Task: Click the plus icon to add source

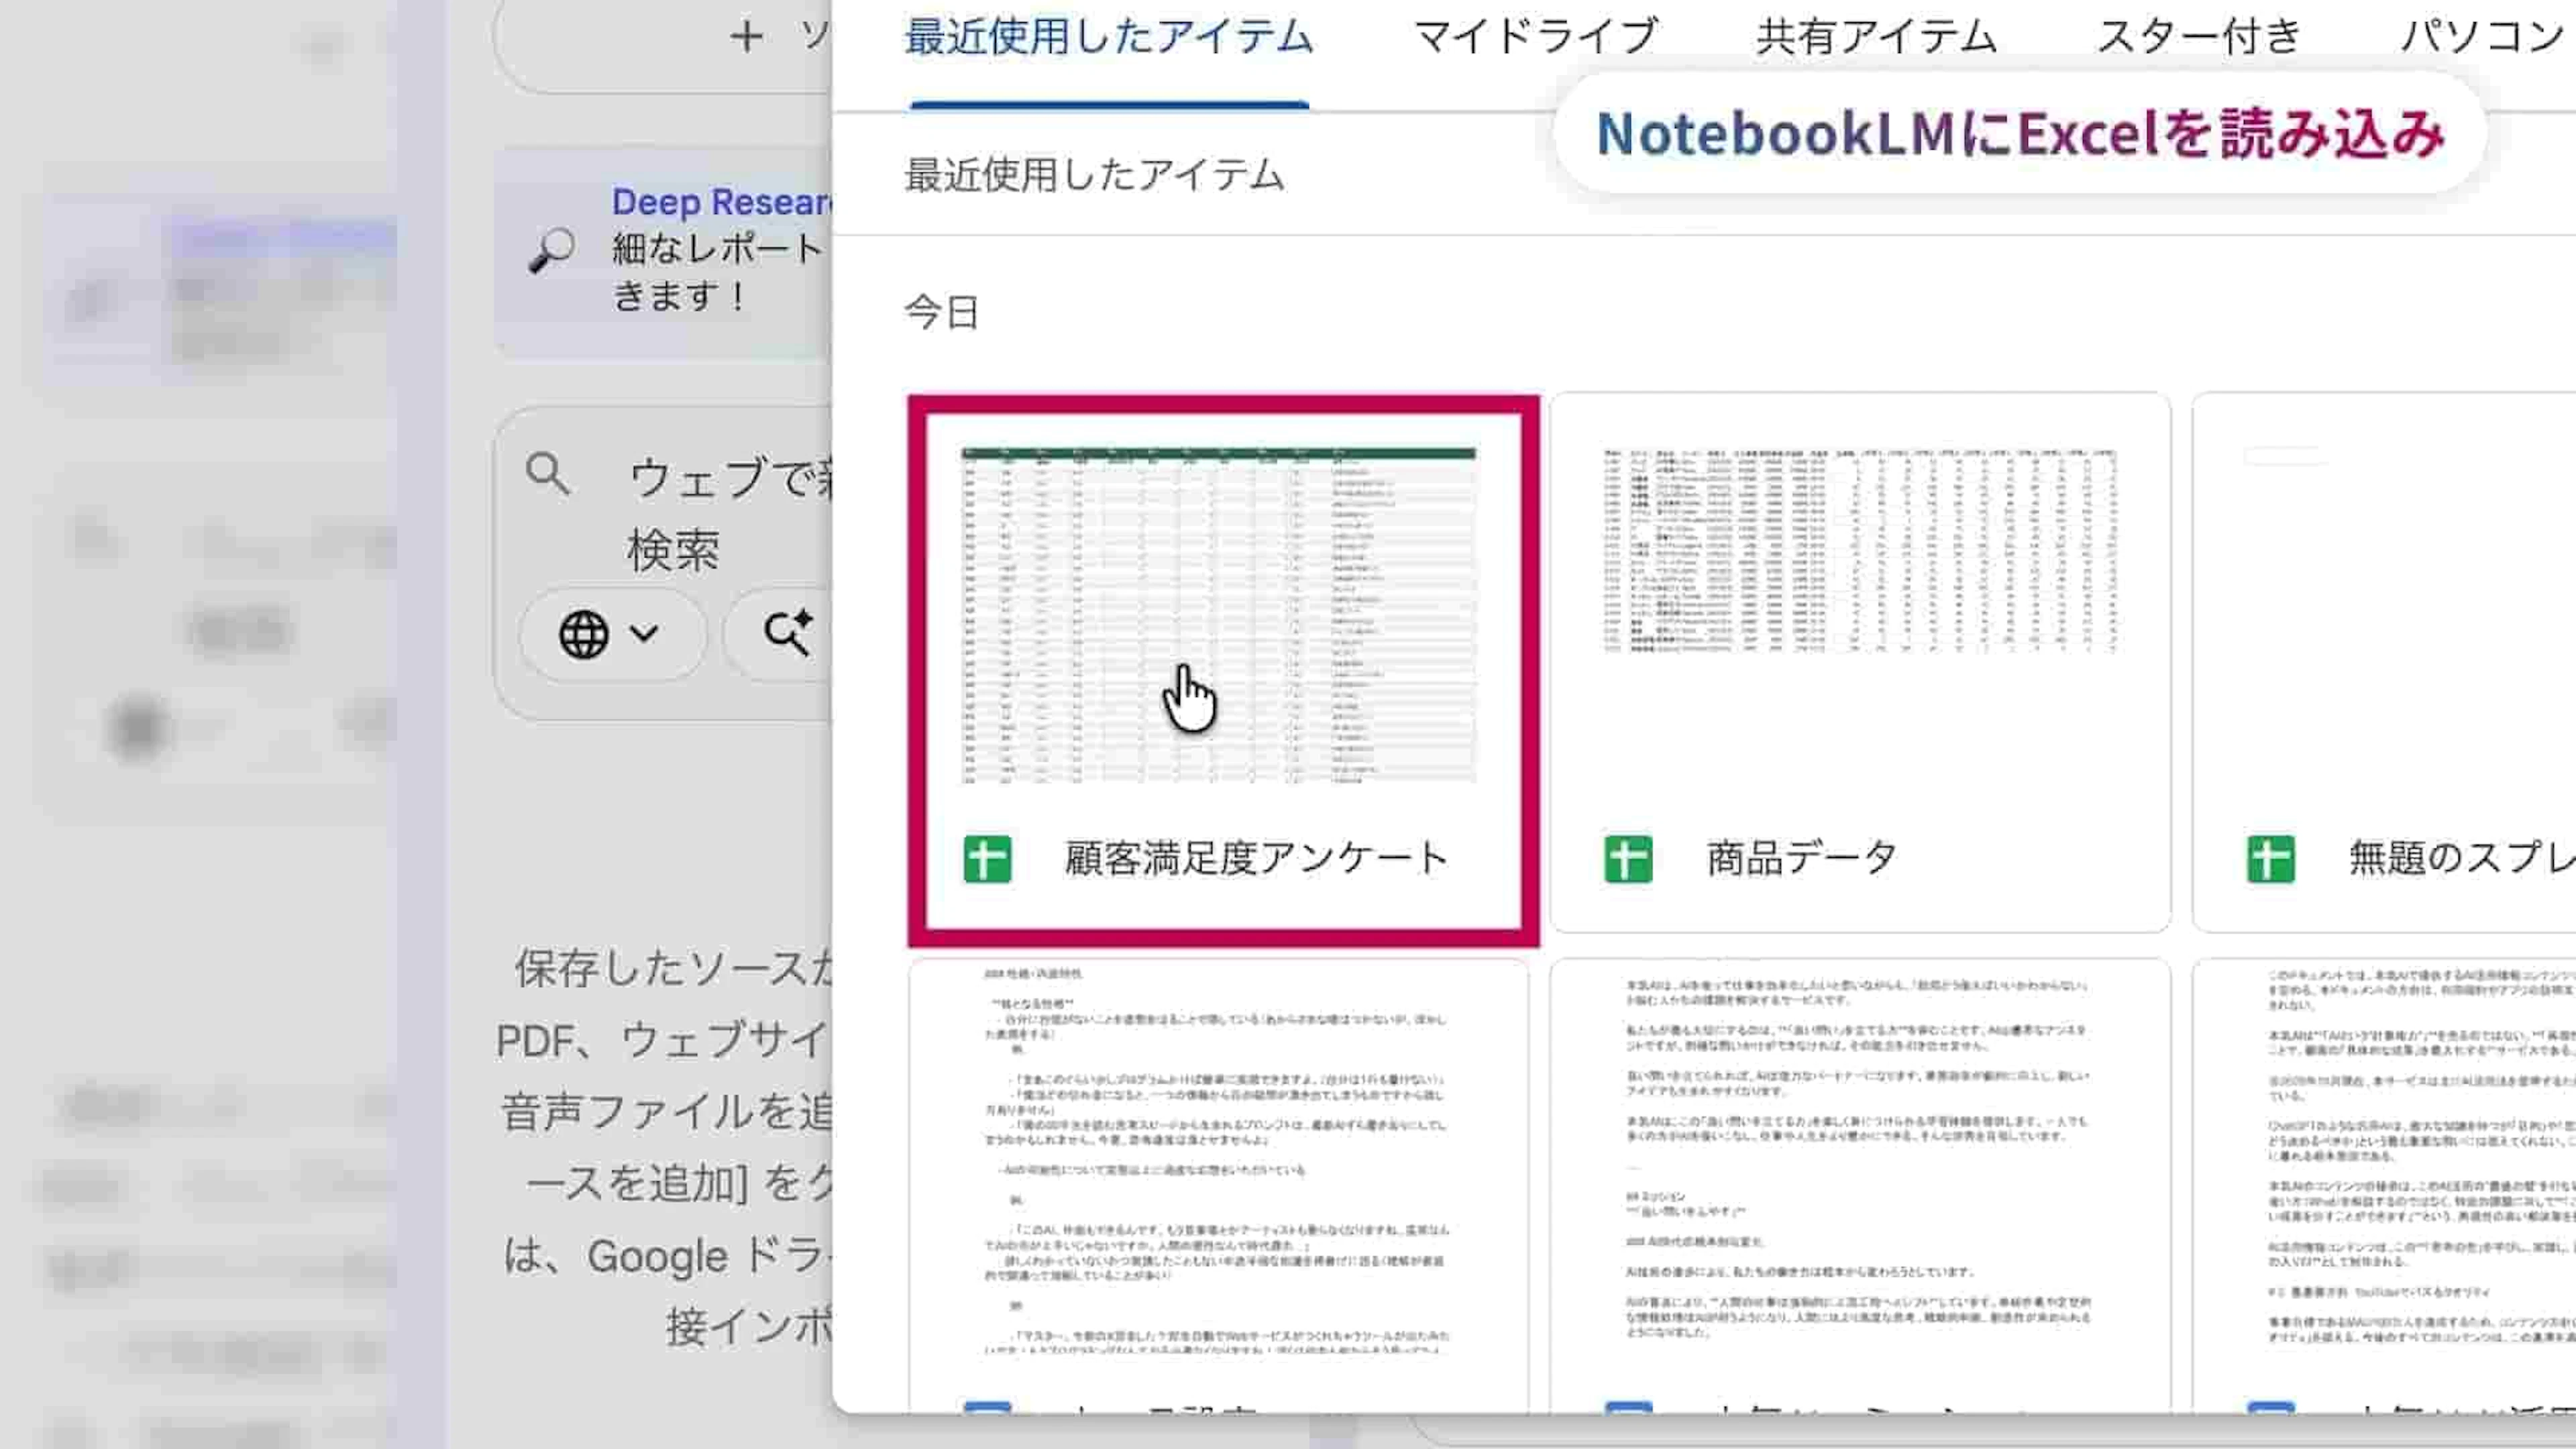Action: [746, 37]
